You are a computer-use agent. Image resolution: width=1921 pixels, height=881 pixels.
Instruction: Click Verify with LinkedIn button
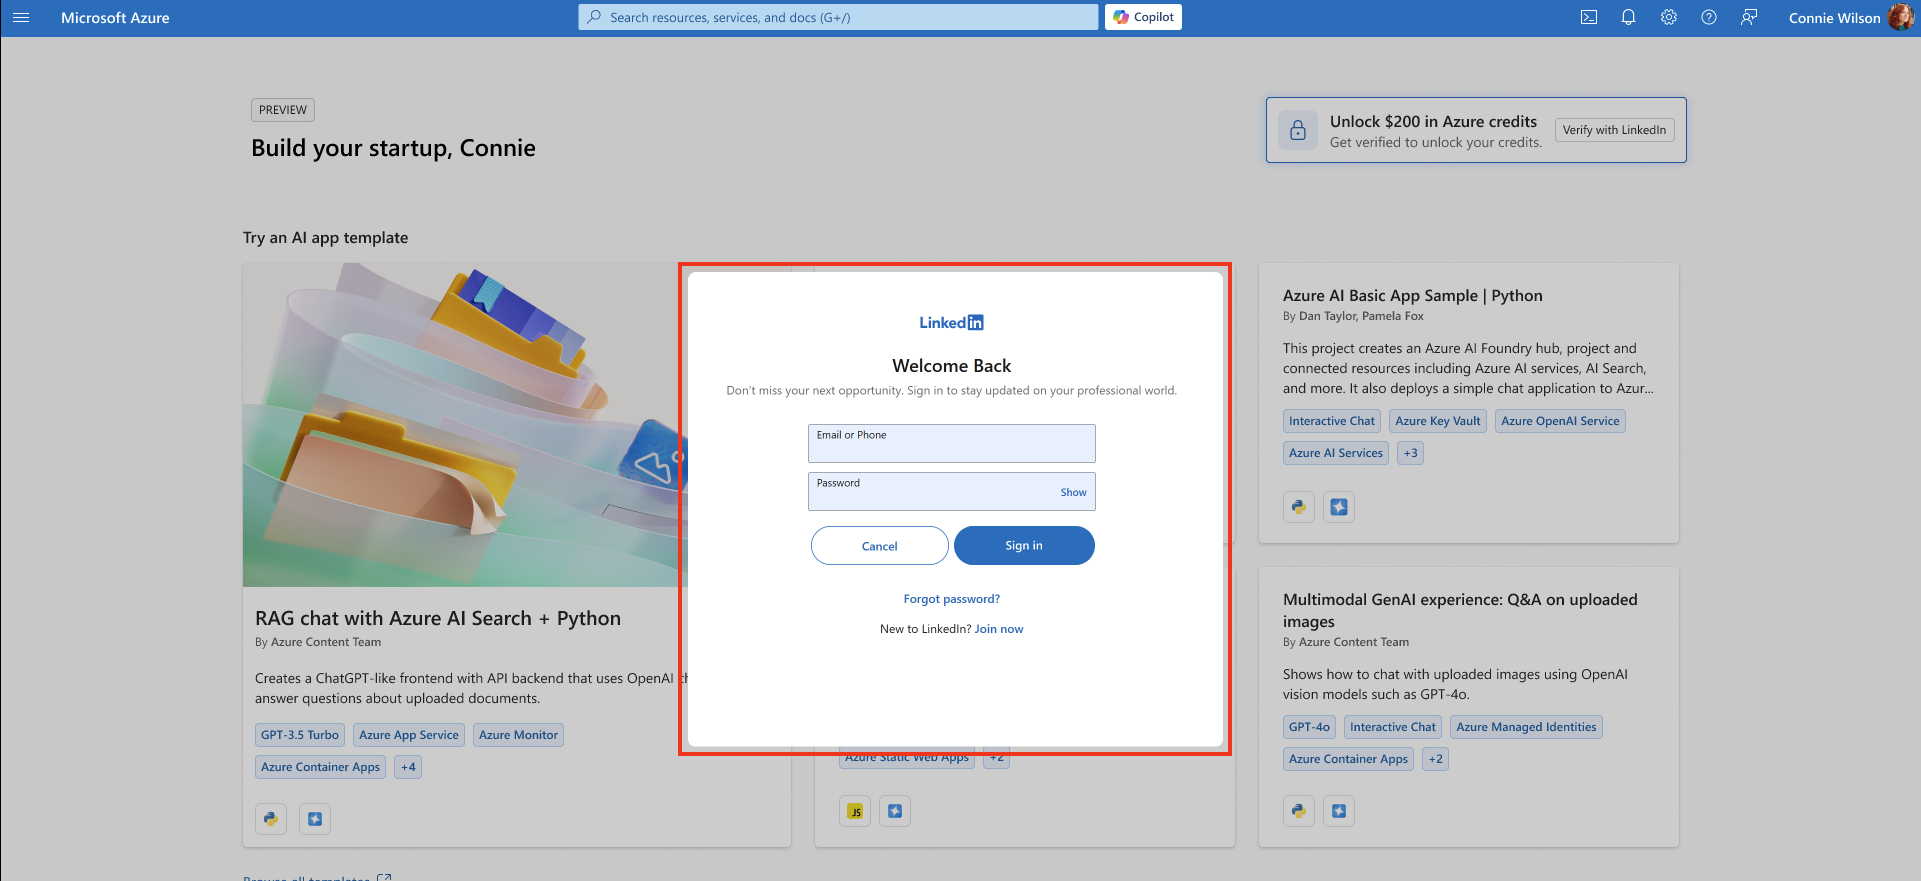1614,130
